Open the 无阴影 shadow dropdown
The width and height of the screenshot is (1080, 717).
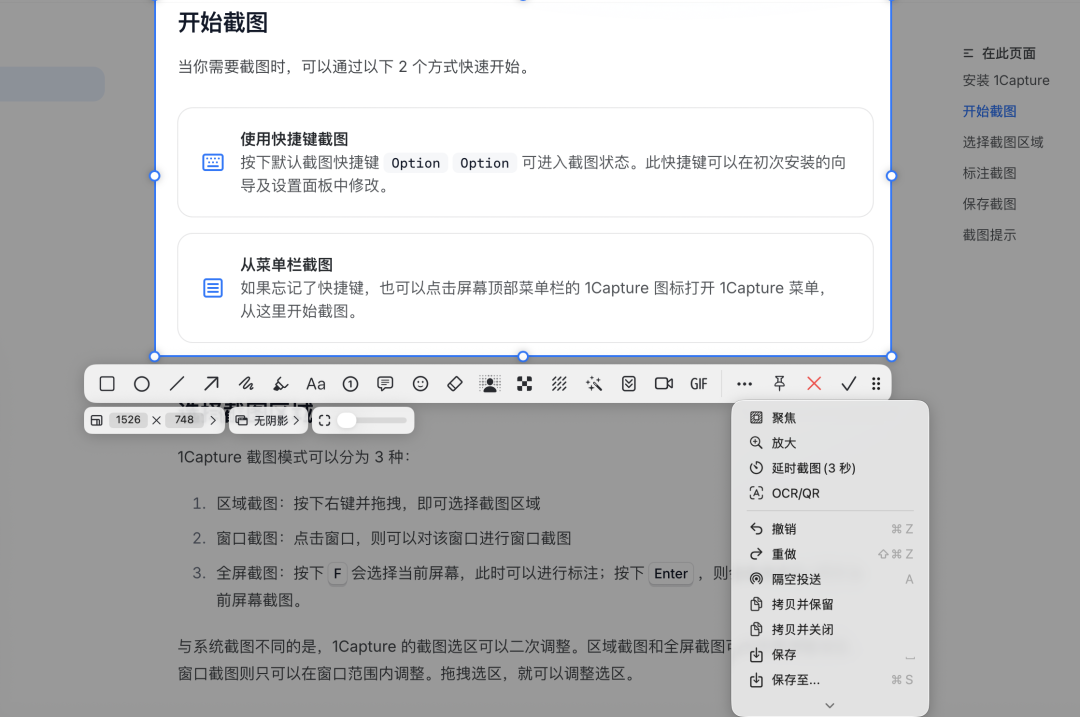tap(268, 420)
